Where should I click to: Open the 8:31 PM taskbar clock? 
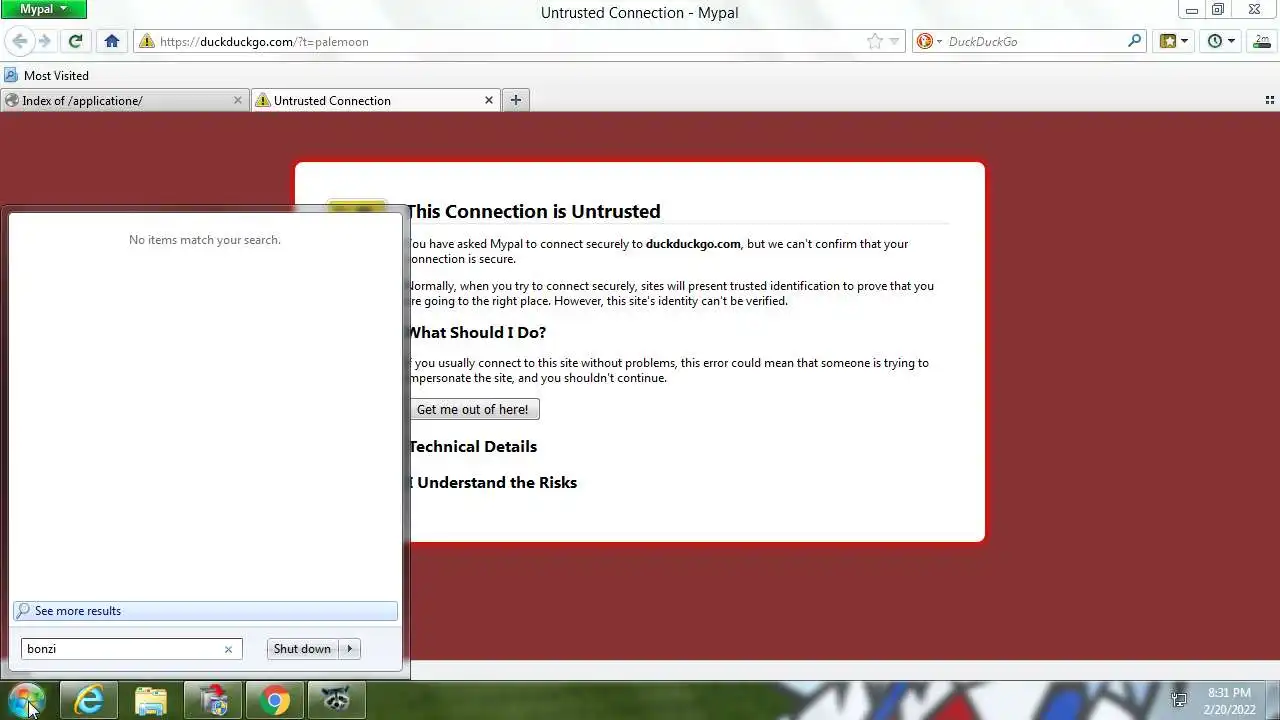coord(1230,701)
